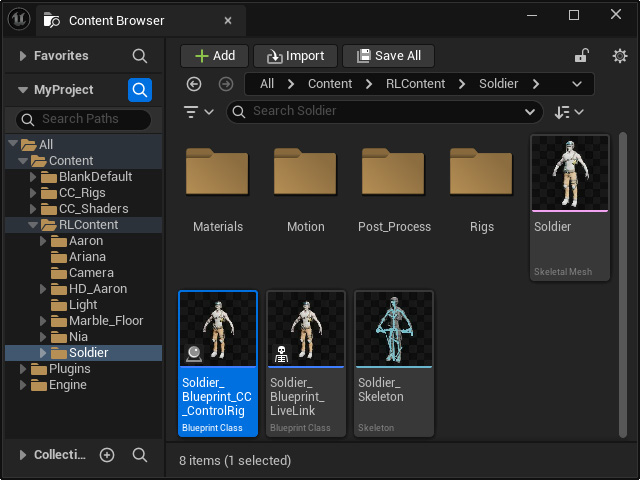Close the Content Browser tab
This screenshot has width=640, height=480.
[x=228, y=20]
